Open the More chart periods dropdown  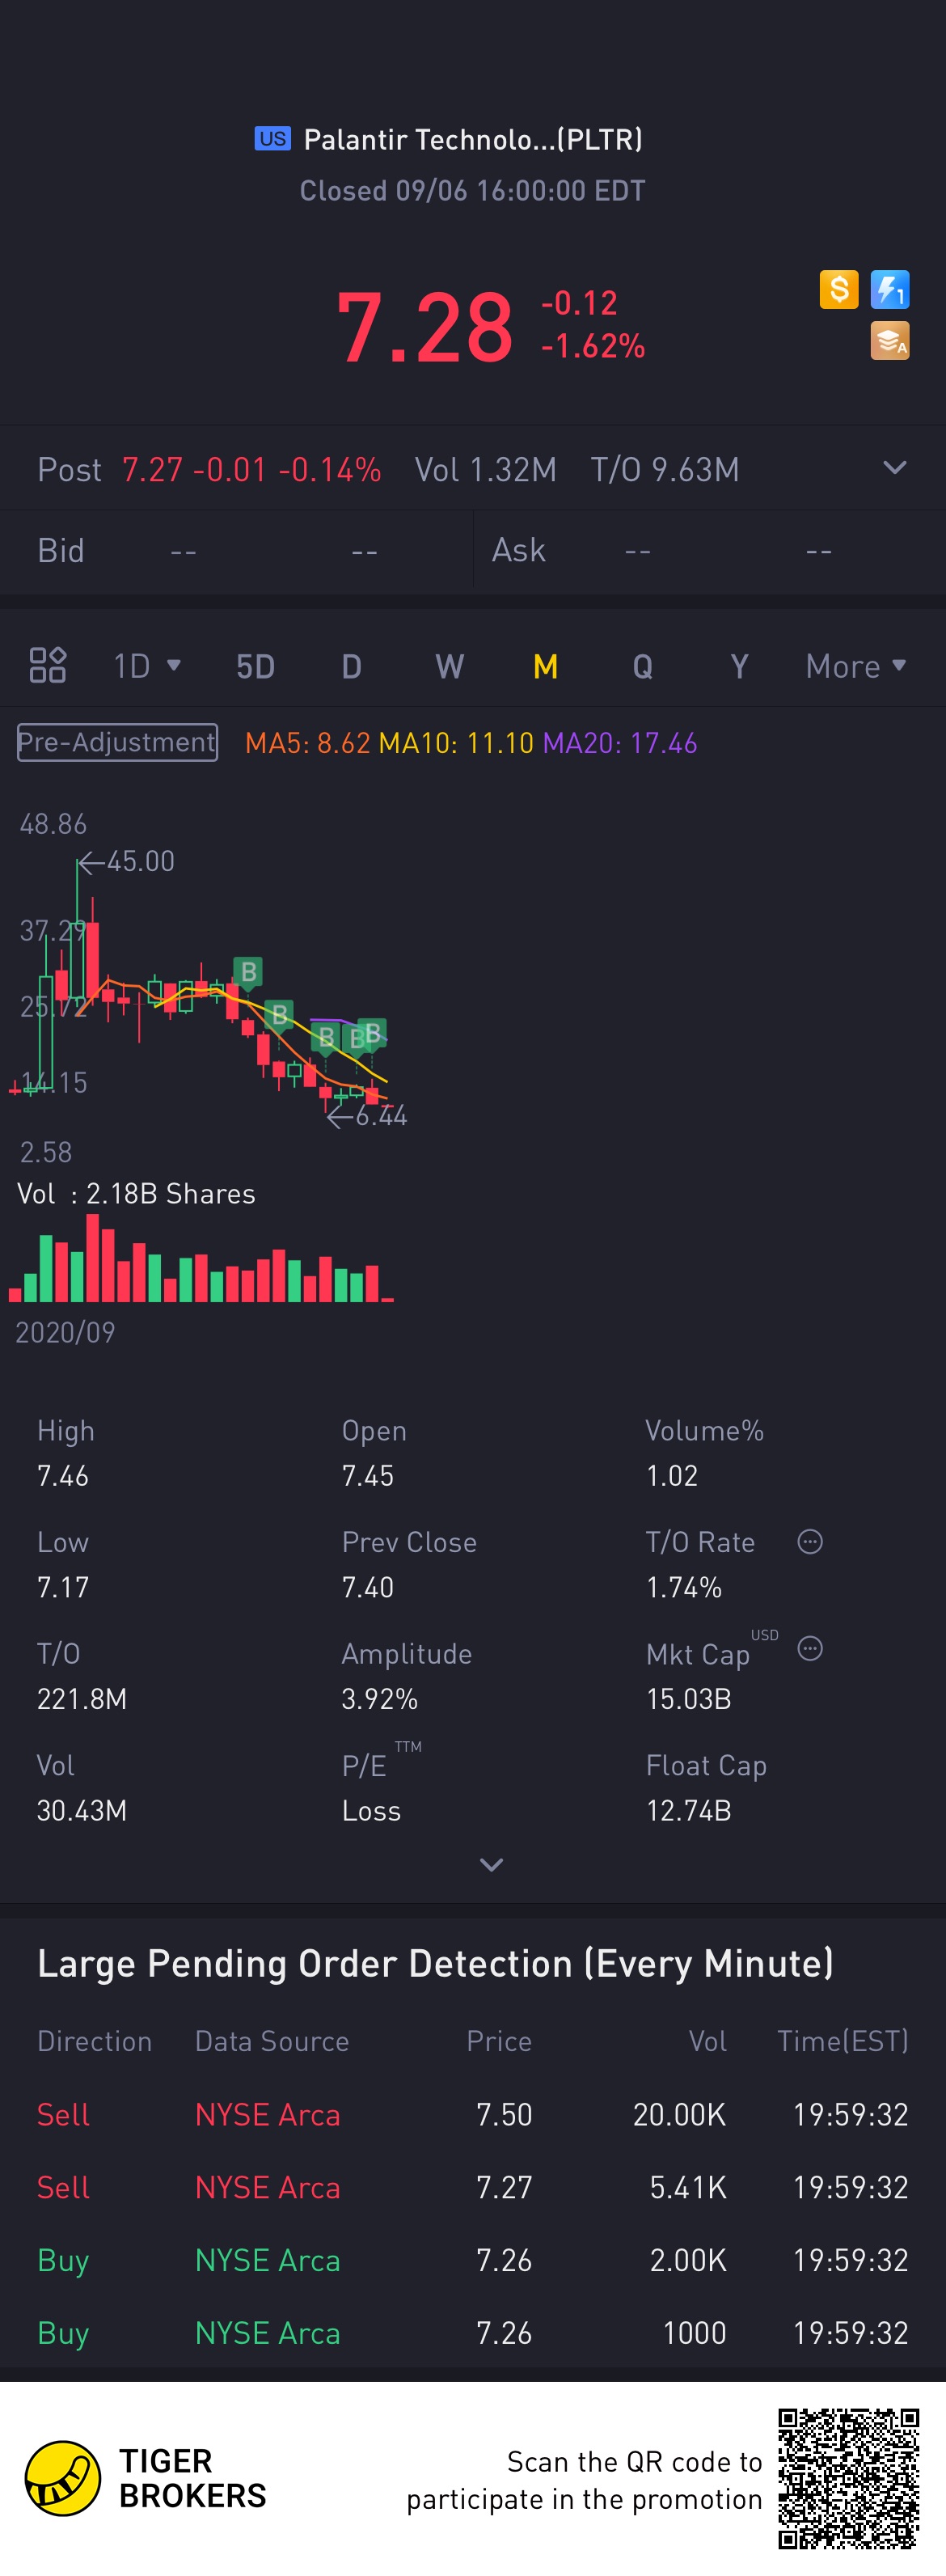pyautogui.click(x=855, y=666)
